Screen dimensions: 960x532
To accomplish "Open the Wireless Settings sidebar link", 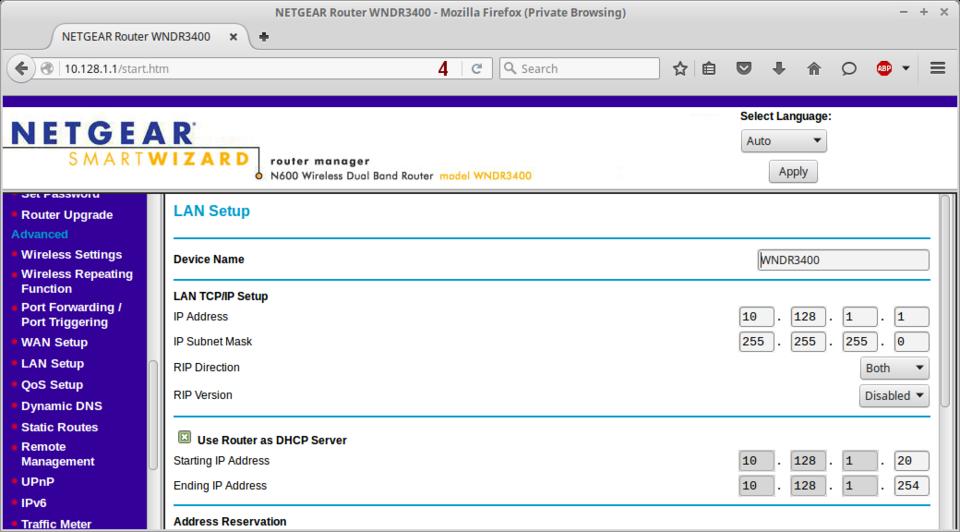I will (71, 254).
